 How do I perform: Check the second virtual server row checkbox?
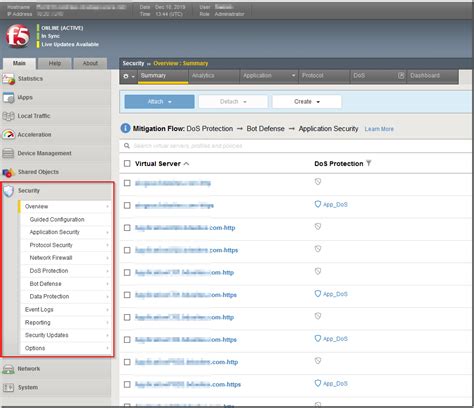[127, 205]
